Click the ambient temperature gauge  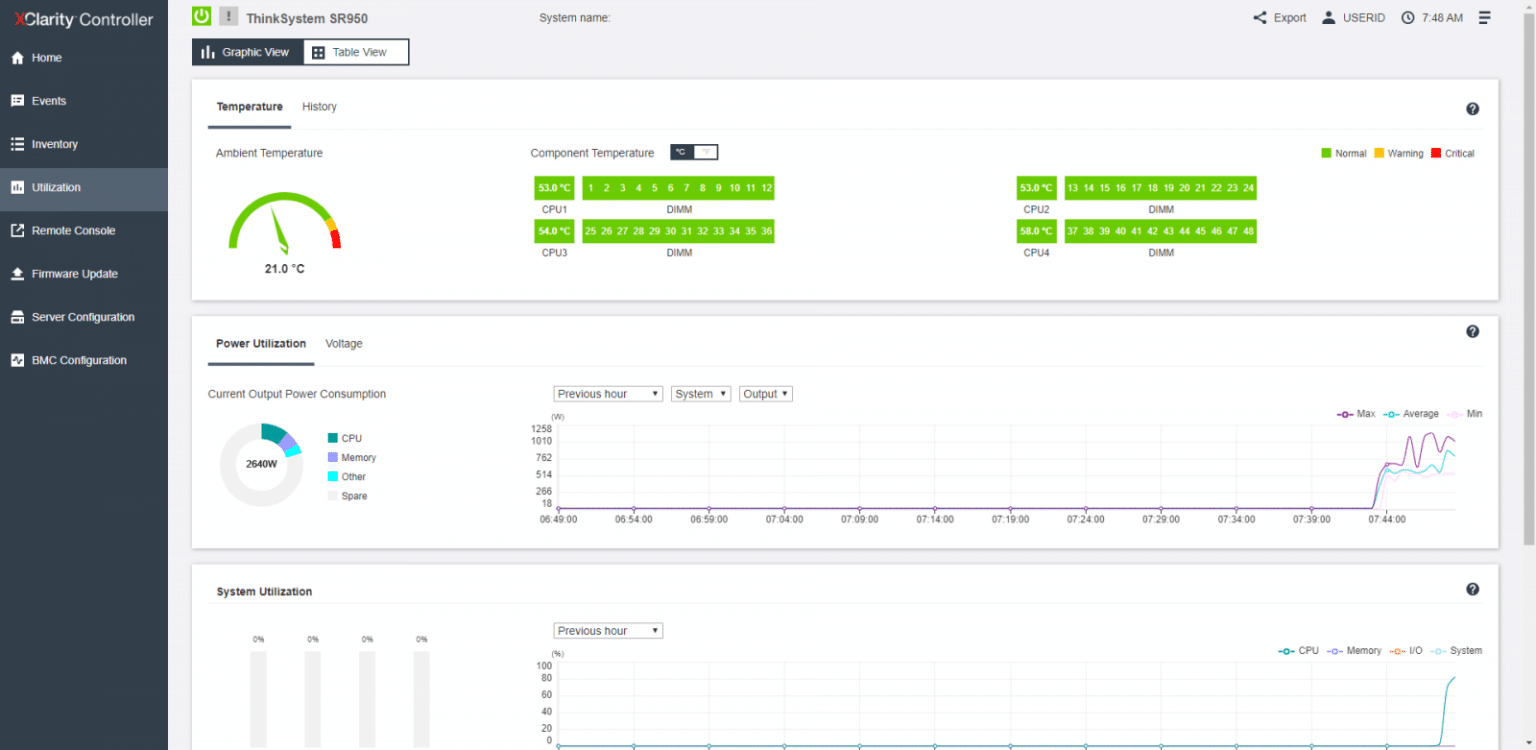tap(285, 222)
